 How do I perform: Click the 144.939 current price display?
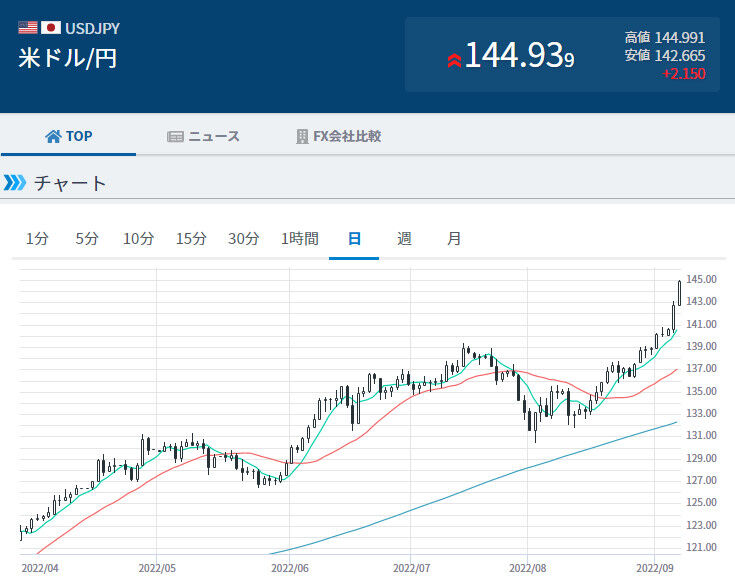coord(519,56)
